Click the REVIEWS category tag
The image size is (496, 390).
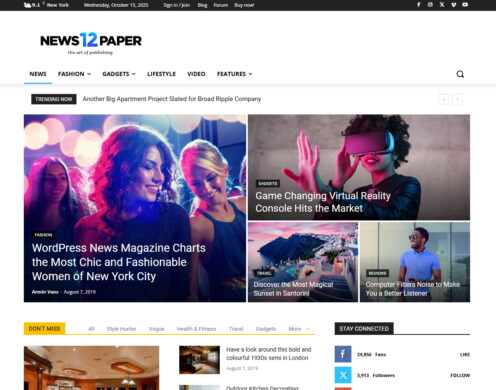coord(377,273)
